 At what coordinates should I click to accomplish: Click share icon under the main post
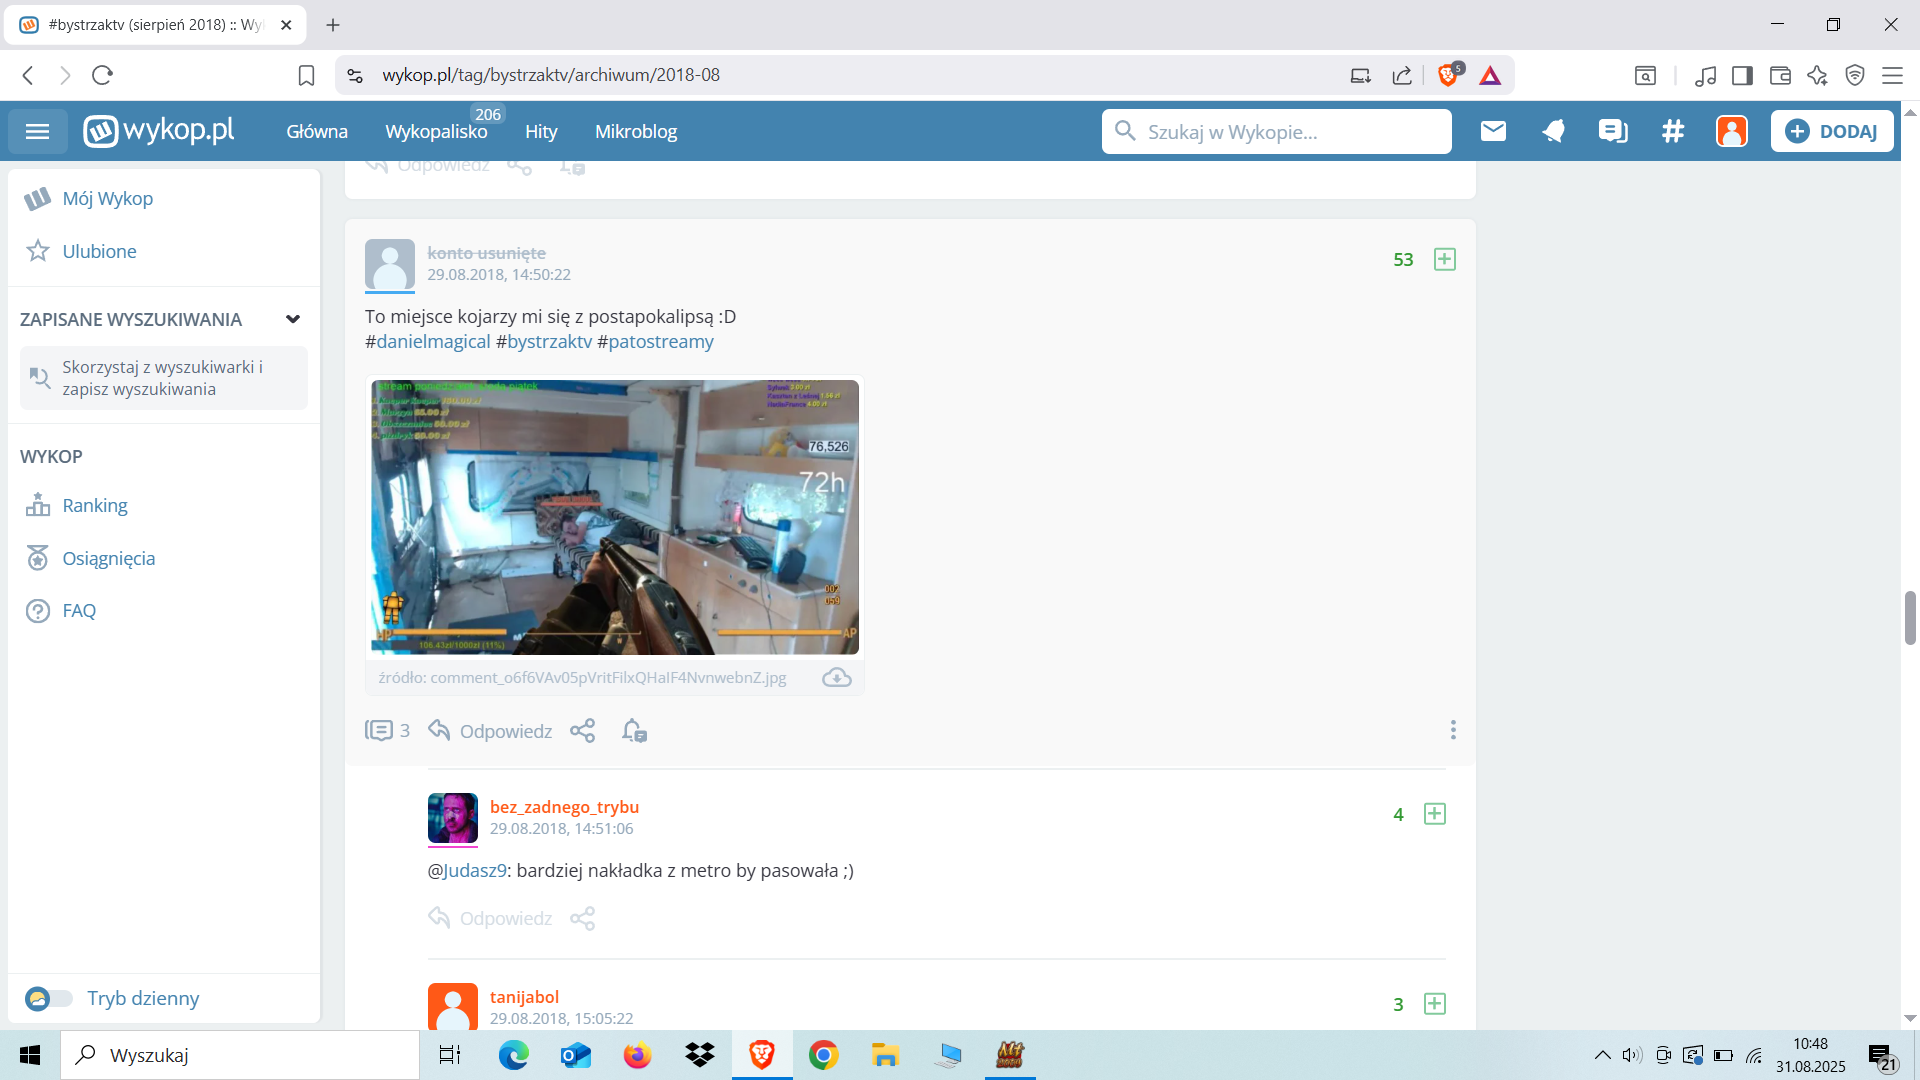click(x=582, y=731)
